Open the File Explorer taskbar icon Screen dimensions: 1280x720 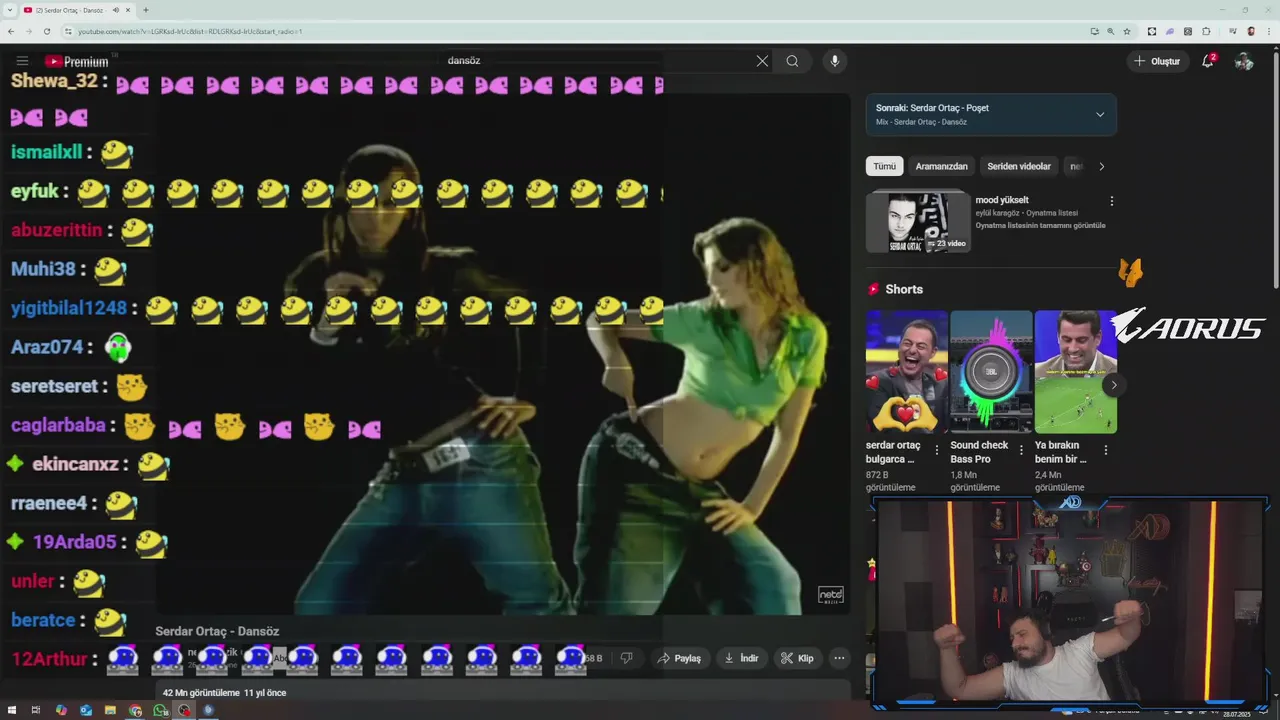tap(110, 710)
